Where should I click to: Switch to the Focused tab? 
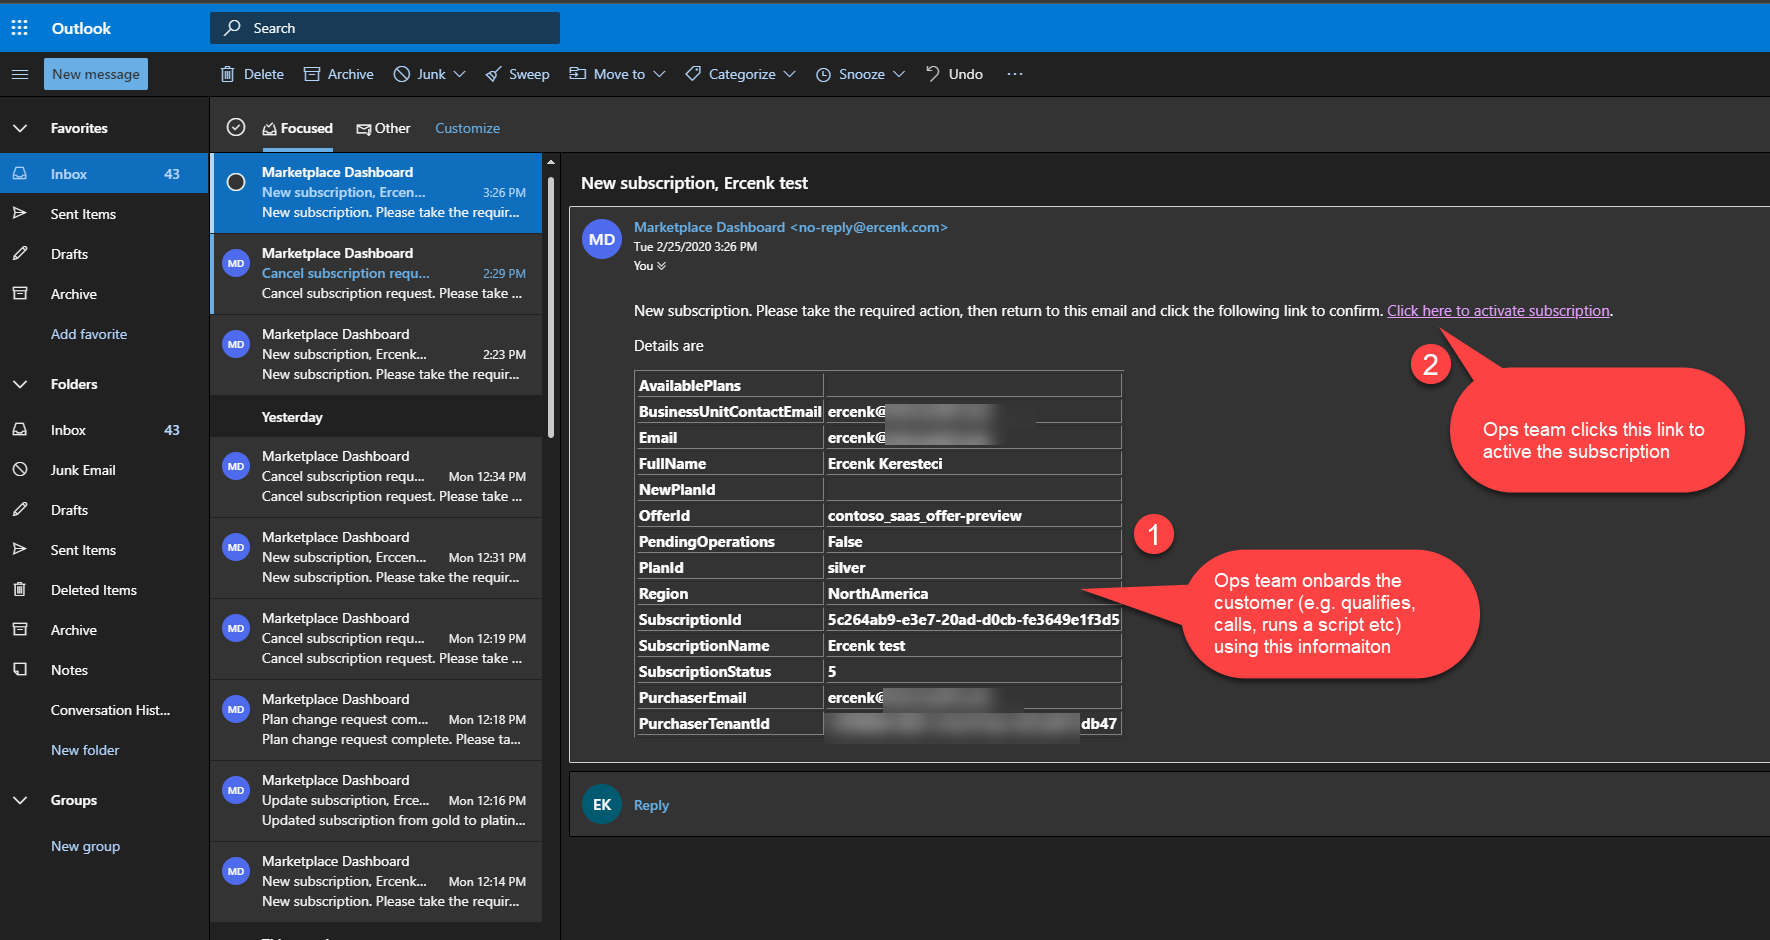point(297,128)
